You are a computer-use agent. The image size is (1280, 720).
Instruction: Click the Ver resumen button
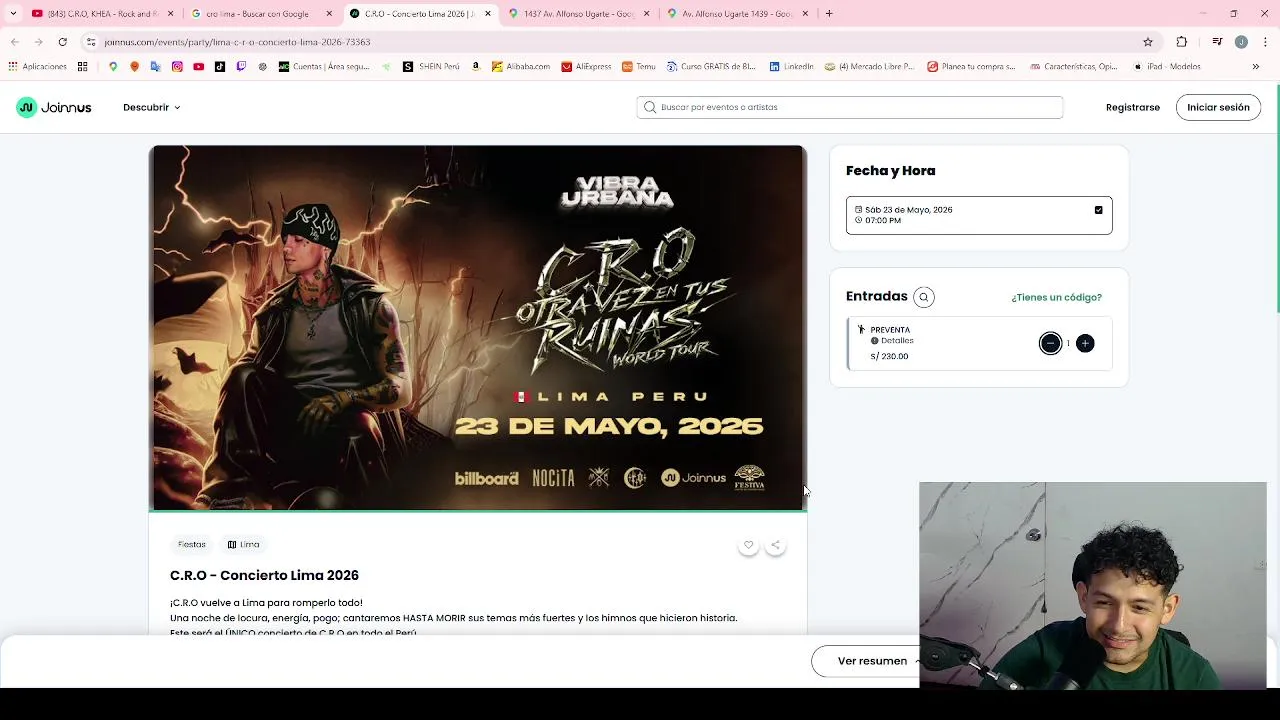(x=872, y=661)
